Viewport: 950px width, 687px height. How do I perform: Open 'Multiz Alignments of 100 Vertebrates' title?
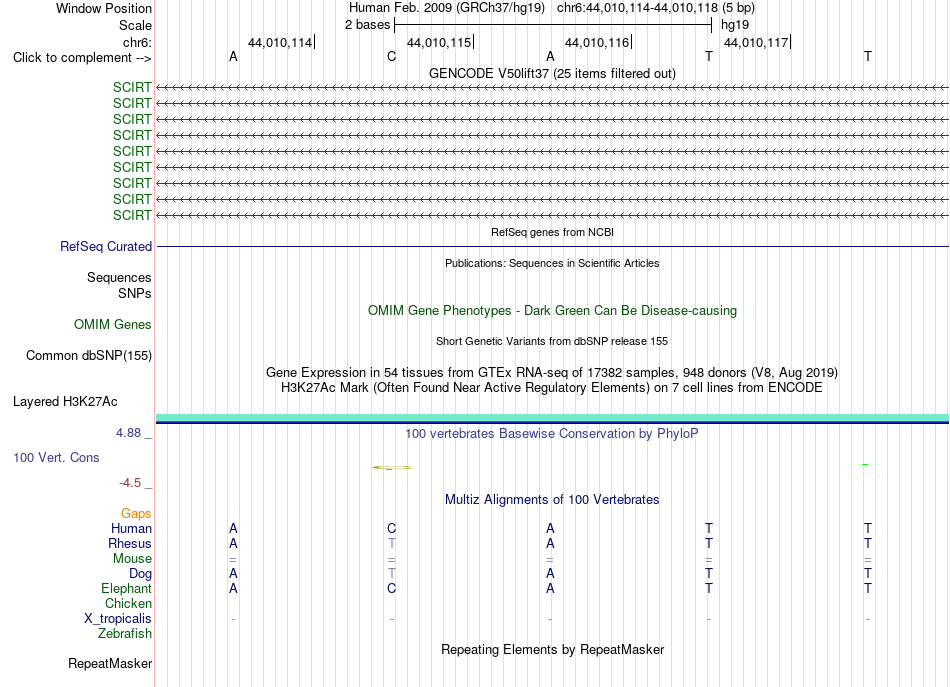pyautogui.click(x=552, y=500)
